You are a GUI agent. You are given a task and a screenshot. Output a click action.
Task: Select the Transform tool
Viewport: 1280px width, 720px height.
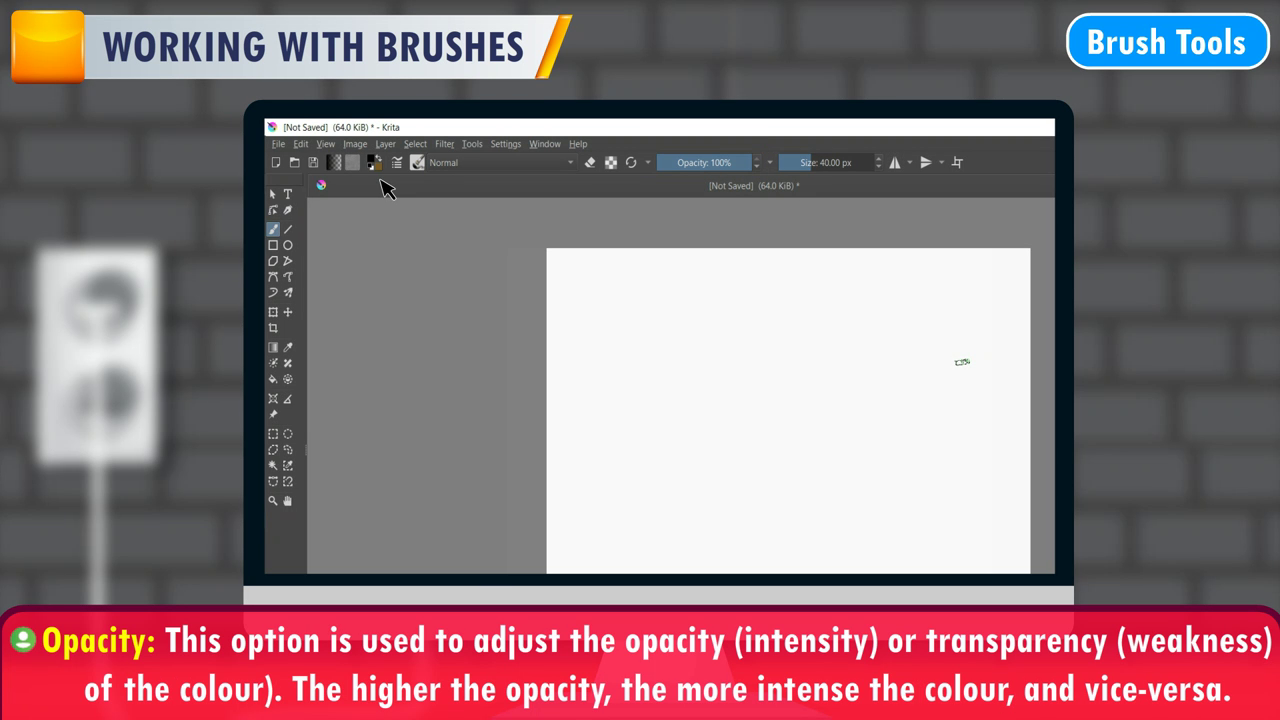(x=272, y=312)
